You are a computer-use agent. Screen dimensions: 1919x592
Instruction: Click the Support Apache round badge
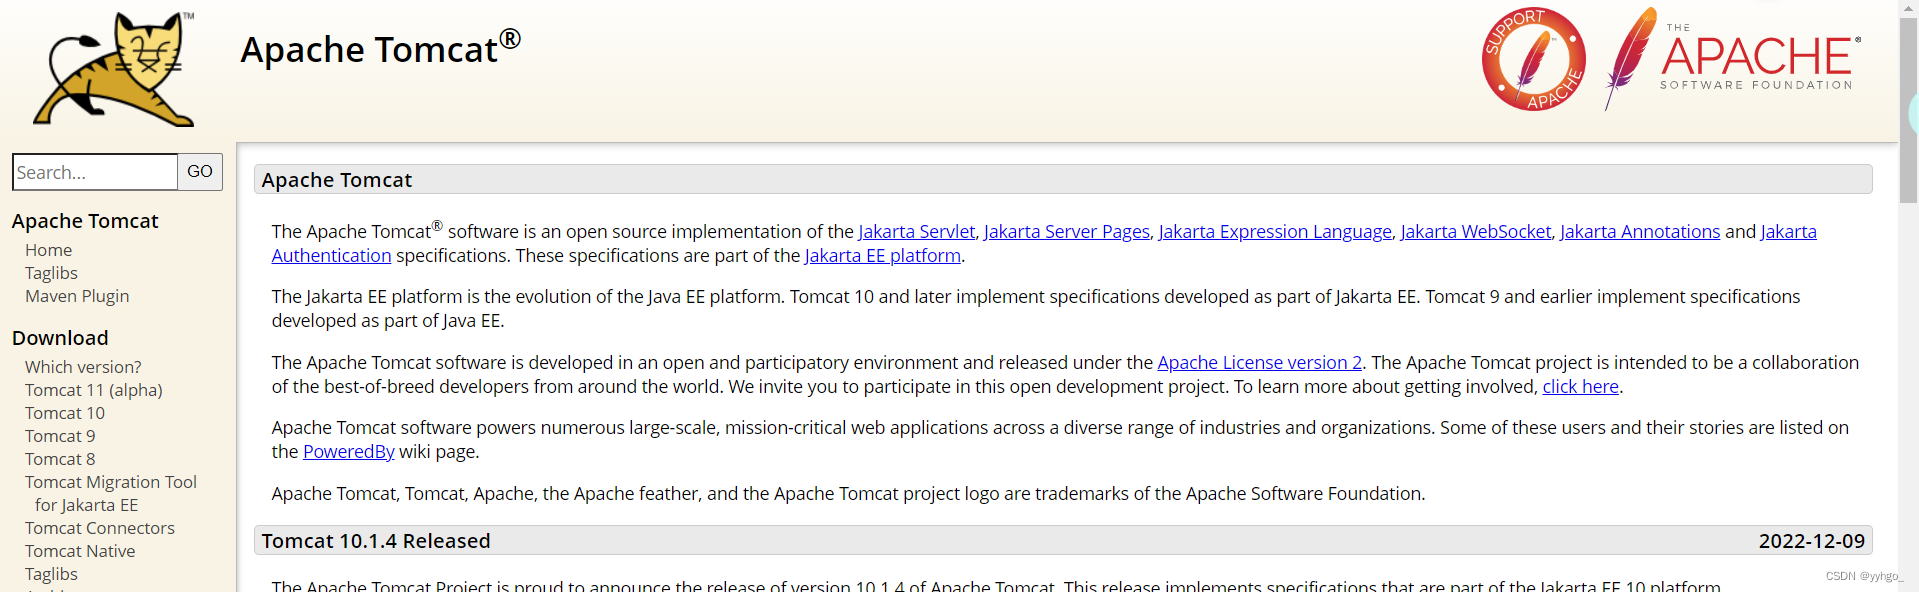(x=1533, y=60)
